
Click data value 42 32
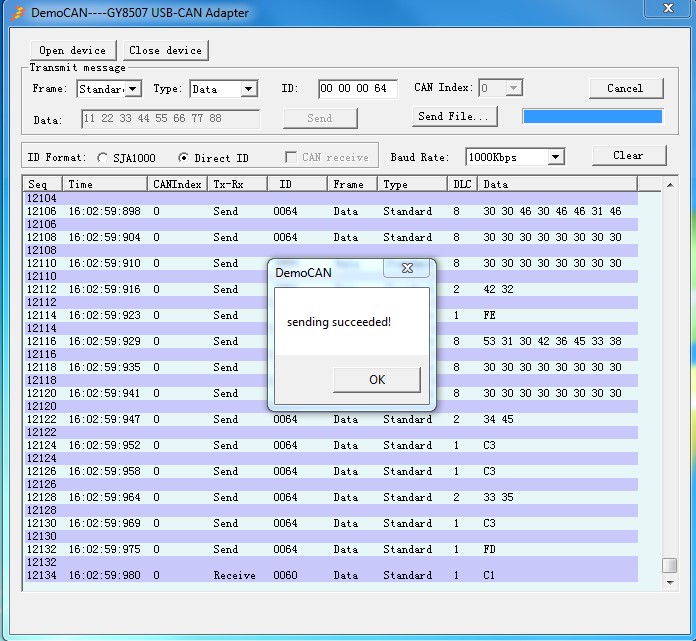pyautogui.click(x=498, y=289)
